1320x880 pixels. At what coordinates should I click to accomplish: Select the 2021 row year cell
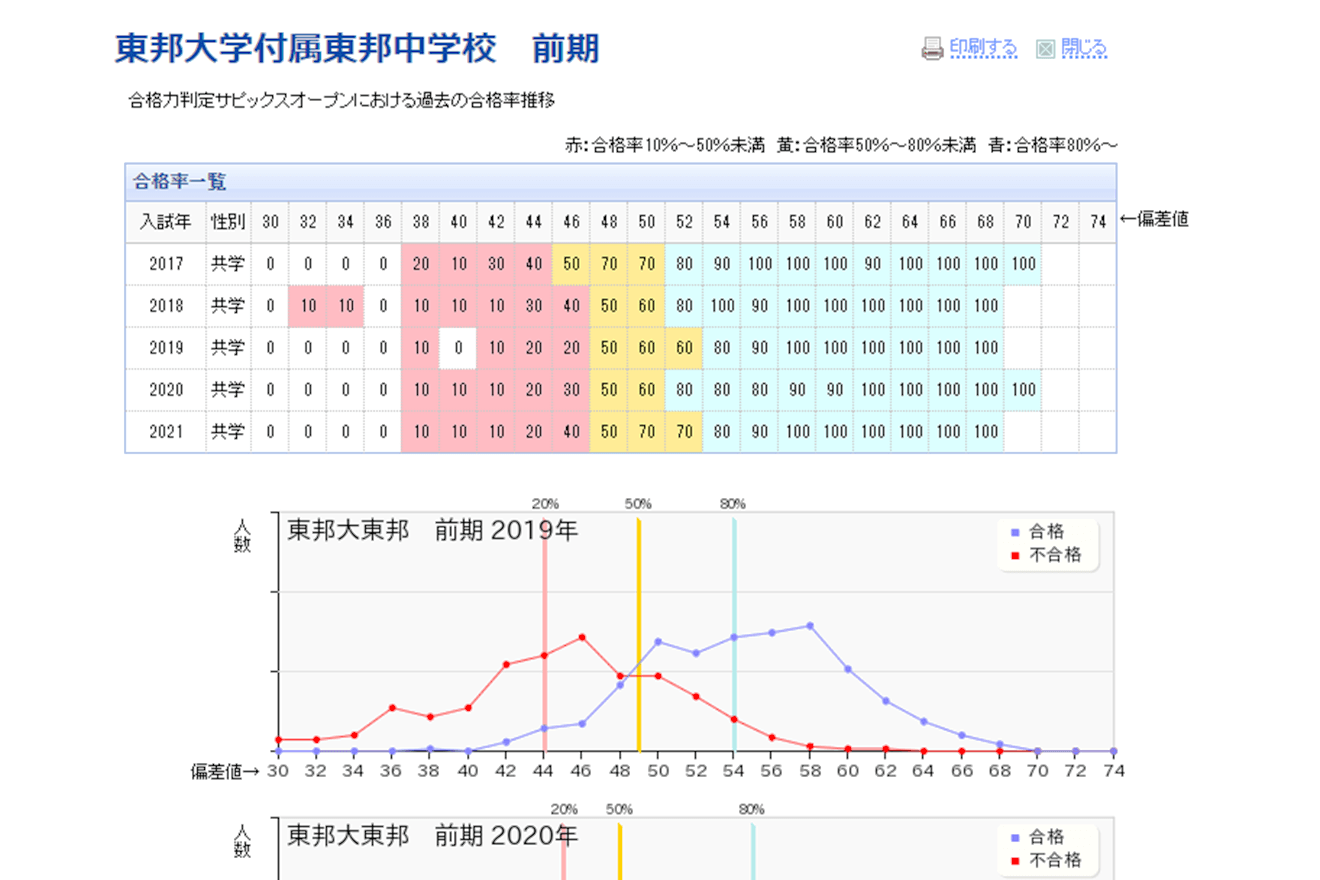(165, 432)
